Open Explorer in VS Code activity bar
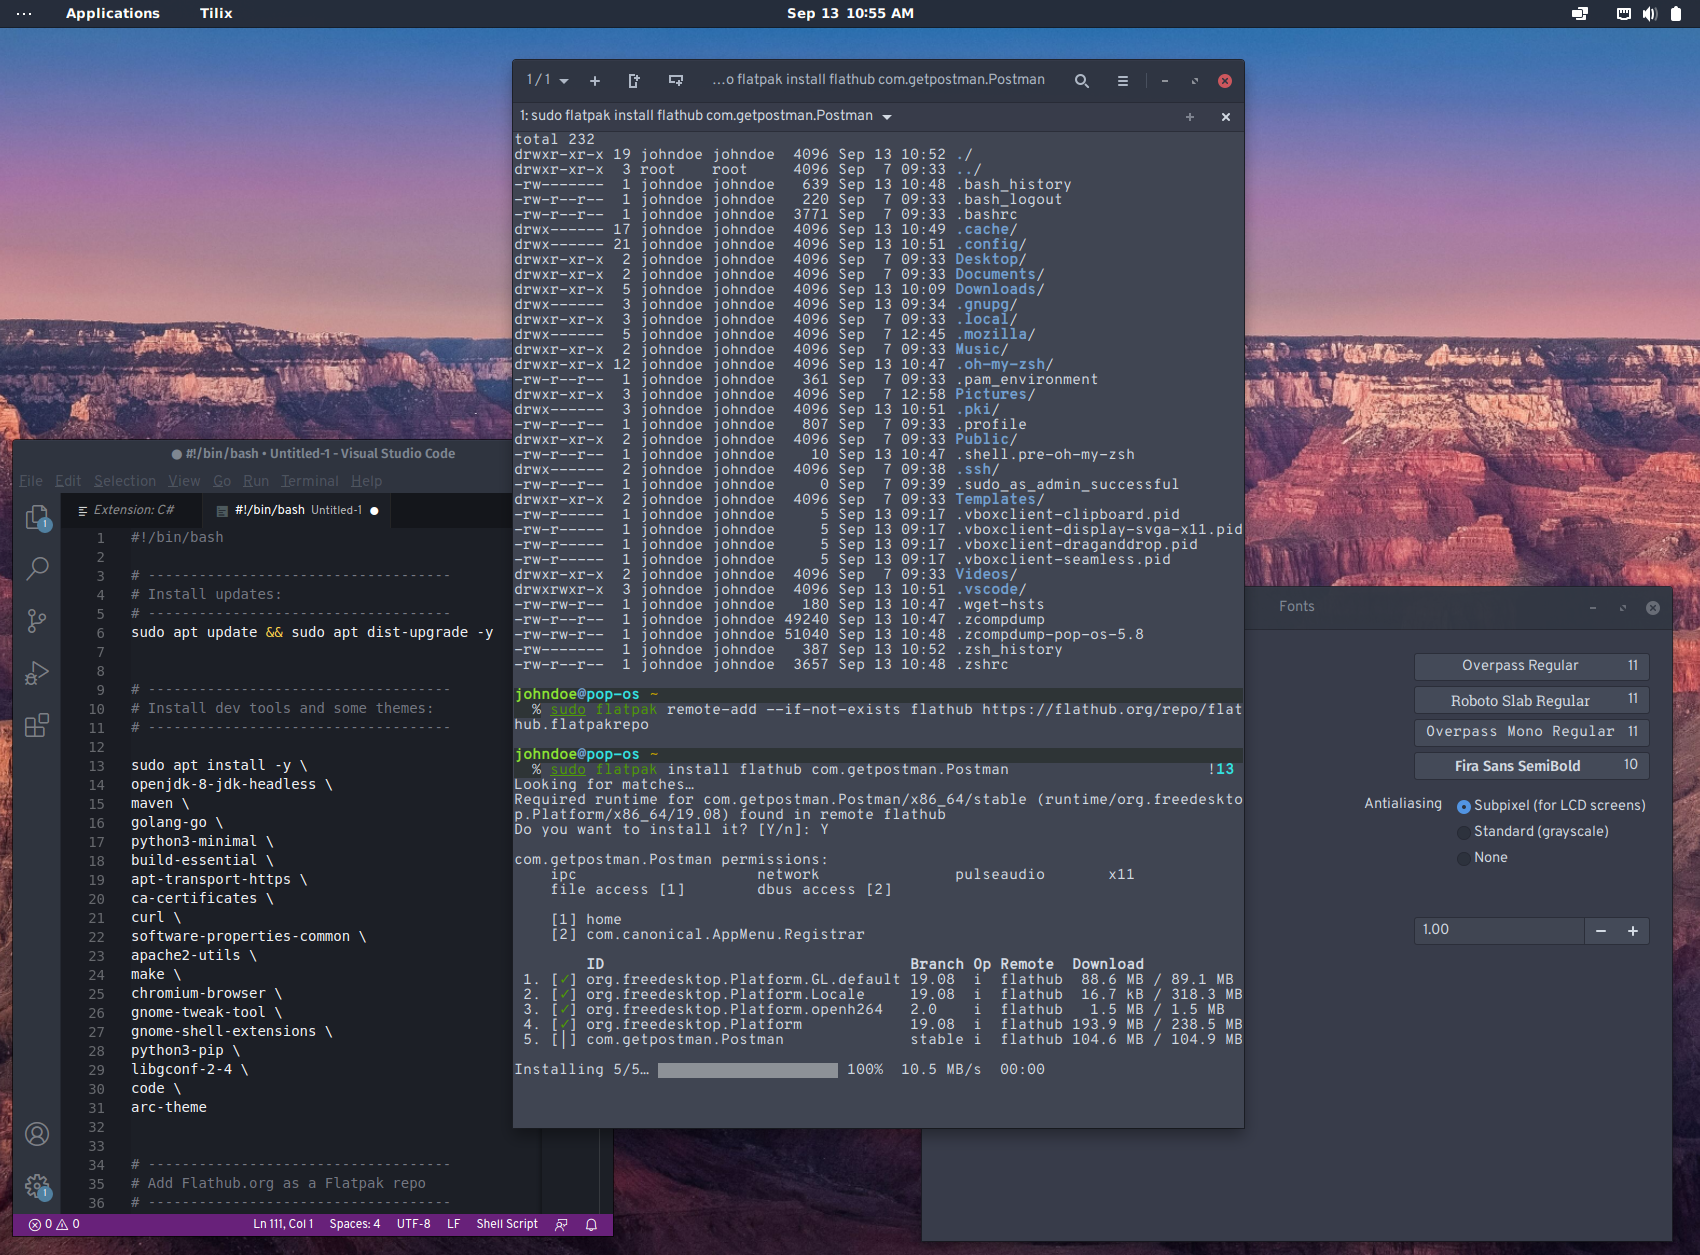This screenshot has width=1700, height=1255. pos(37,517)
